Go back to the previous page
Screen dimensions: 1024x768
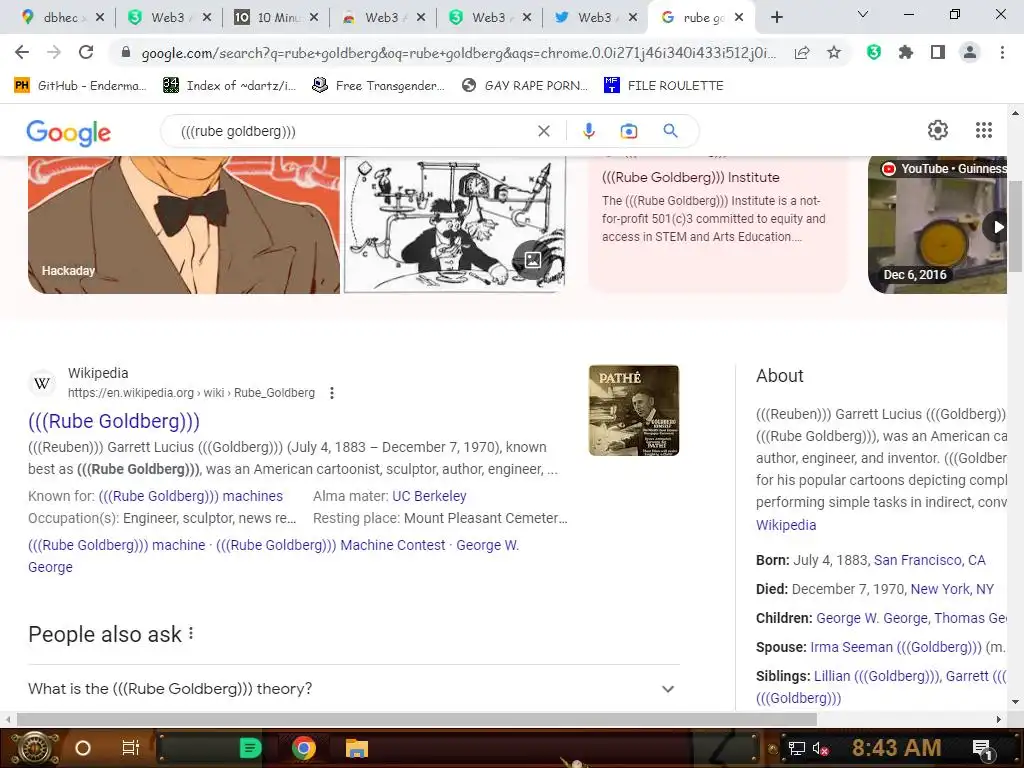click(22, 52)
